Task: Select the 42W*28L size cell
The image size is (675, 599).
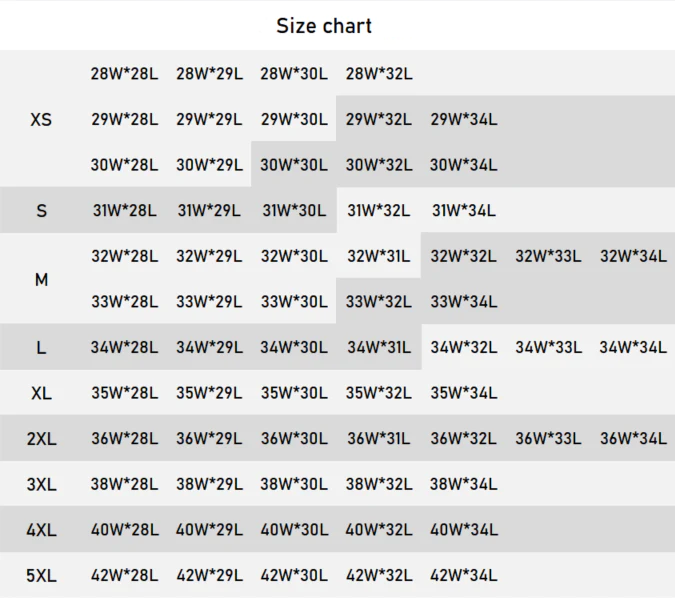Action: tap(124, 575)
